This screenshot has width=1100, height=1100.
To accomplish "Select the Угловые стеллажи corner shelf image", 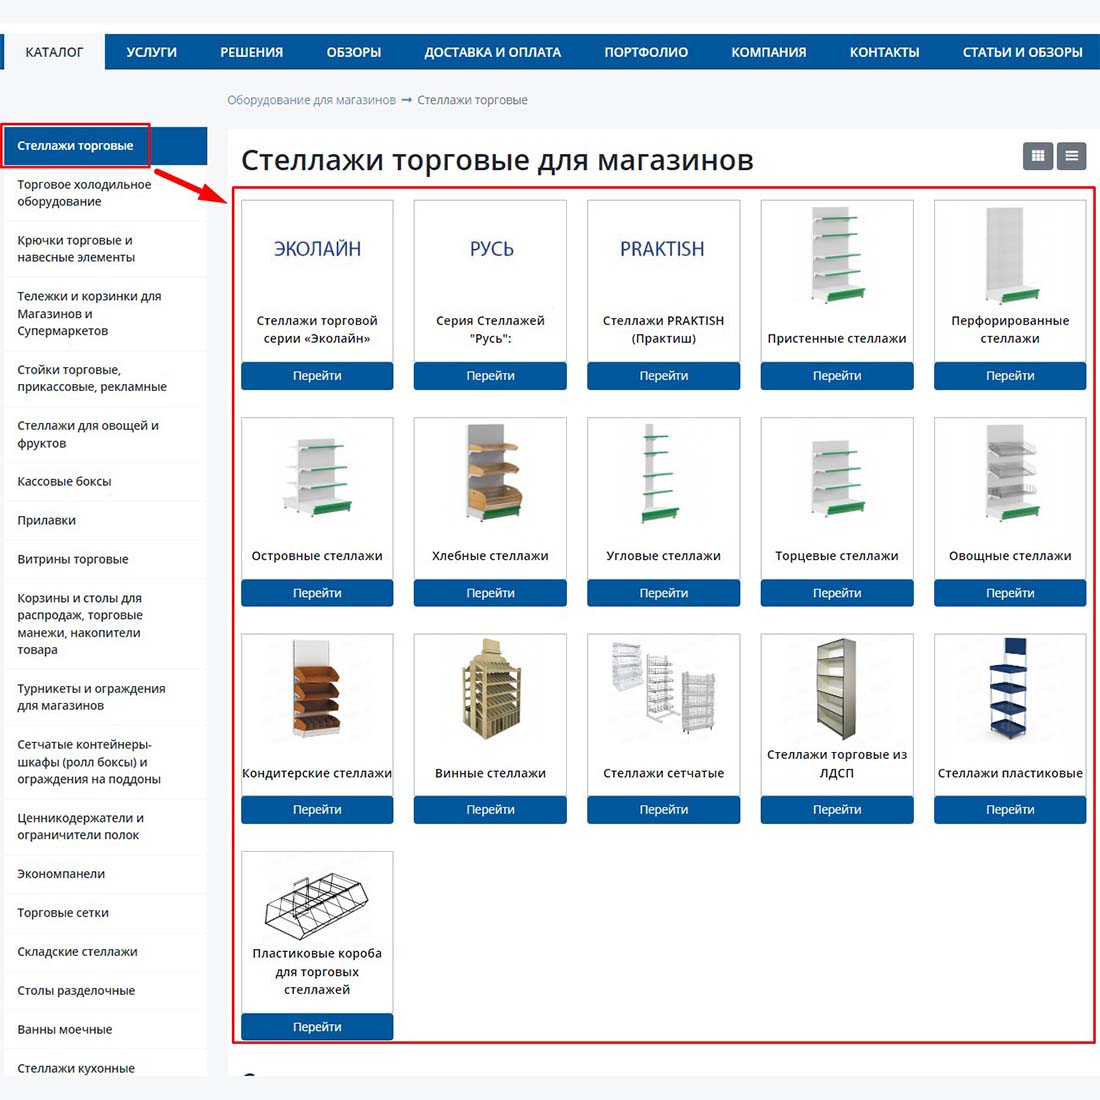I will 663,472.
